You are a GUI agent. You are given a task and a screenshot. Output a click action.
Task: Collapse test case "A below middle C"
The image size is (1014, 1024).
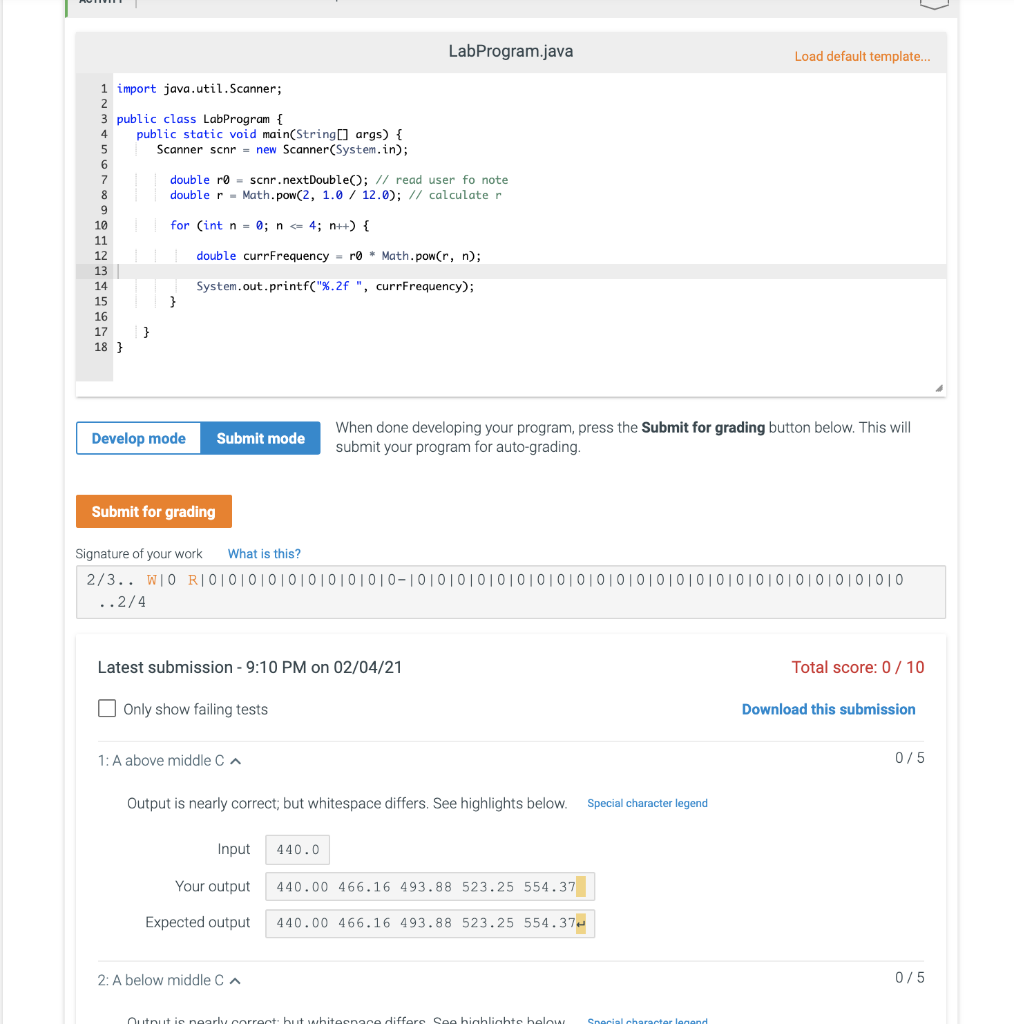(234, 980)
